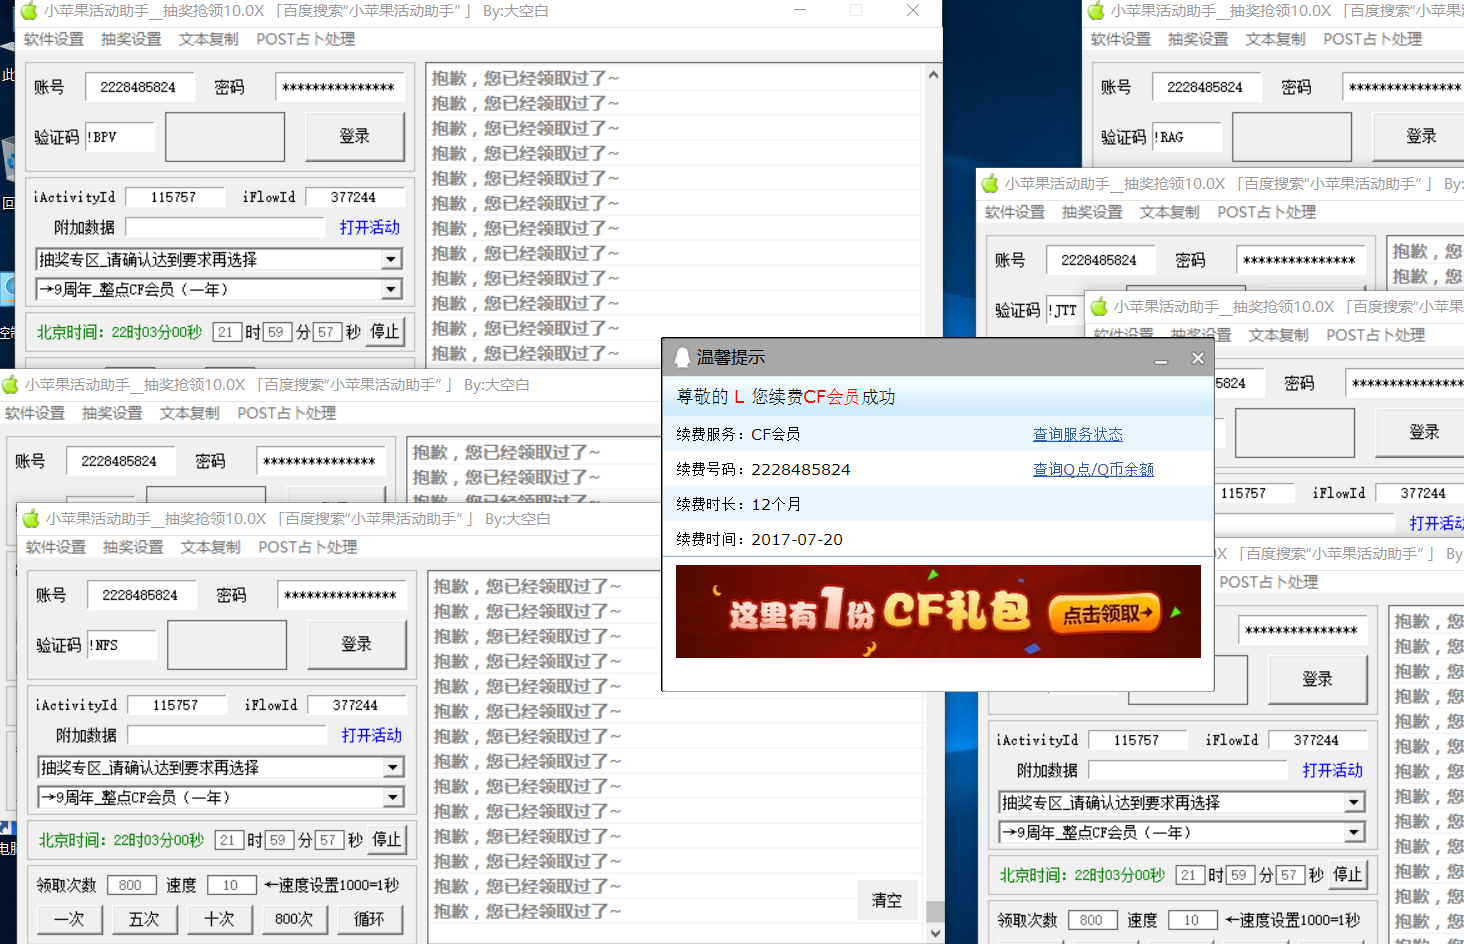Focus the captcha field containing !JTT
Viewport: 1464px width, 944px height.
click(1063, 310)
